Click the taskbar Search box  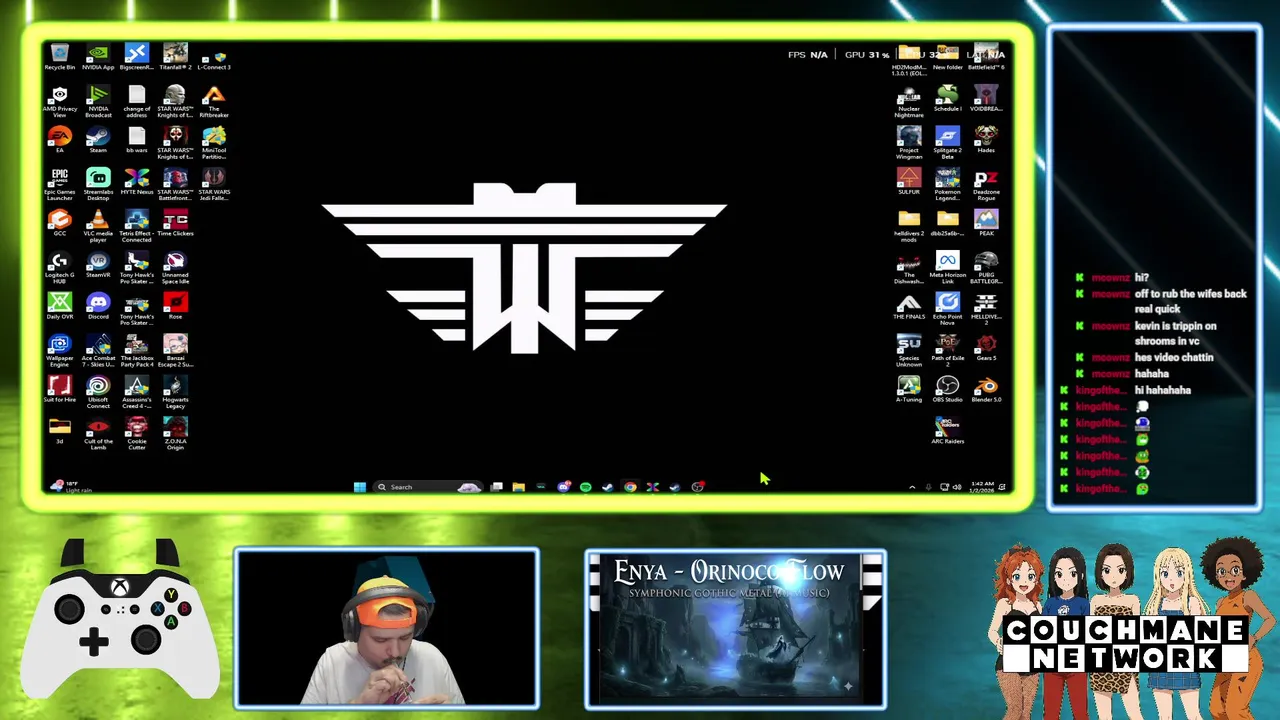(x=428, y=487)
